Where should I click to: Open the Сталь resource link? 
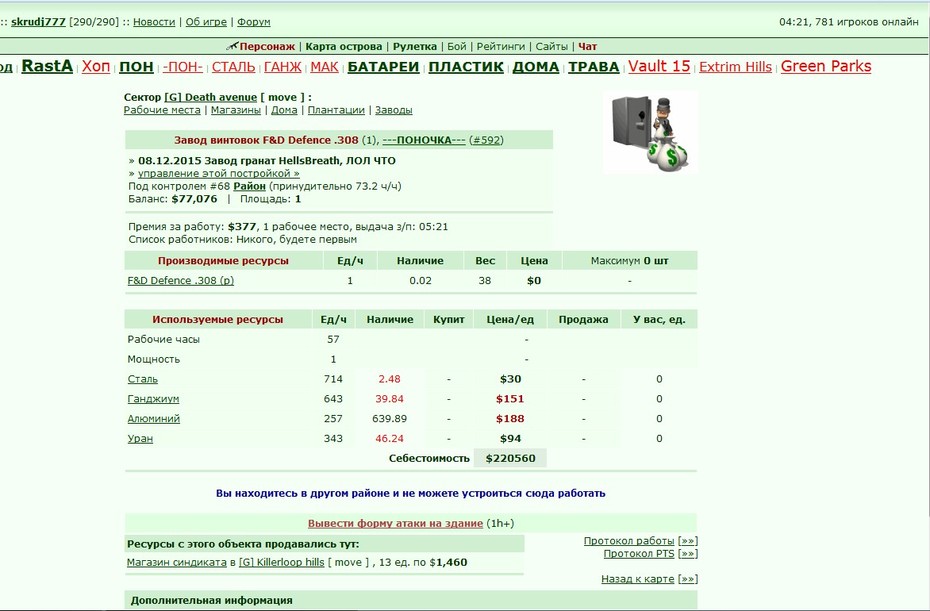click(142, 379)
